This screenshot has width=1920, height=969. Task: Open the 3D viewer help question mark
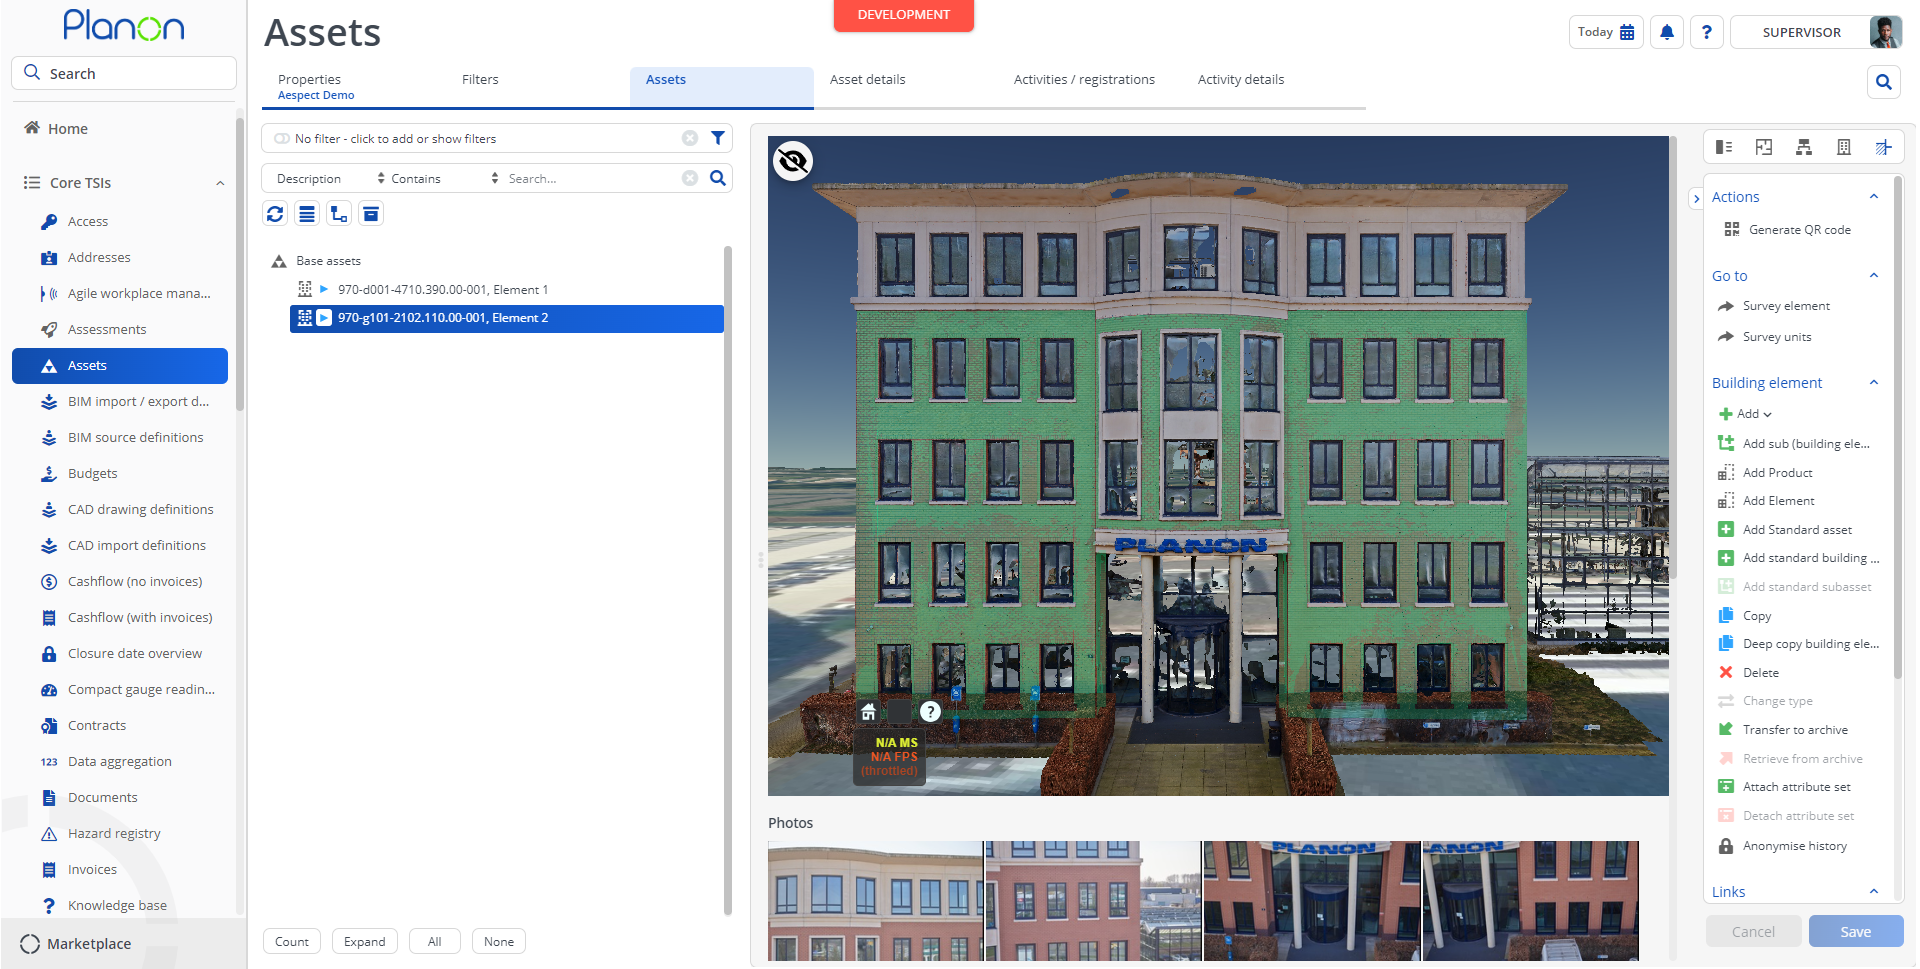(930, 711)
